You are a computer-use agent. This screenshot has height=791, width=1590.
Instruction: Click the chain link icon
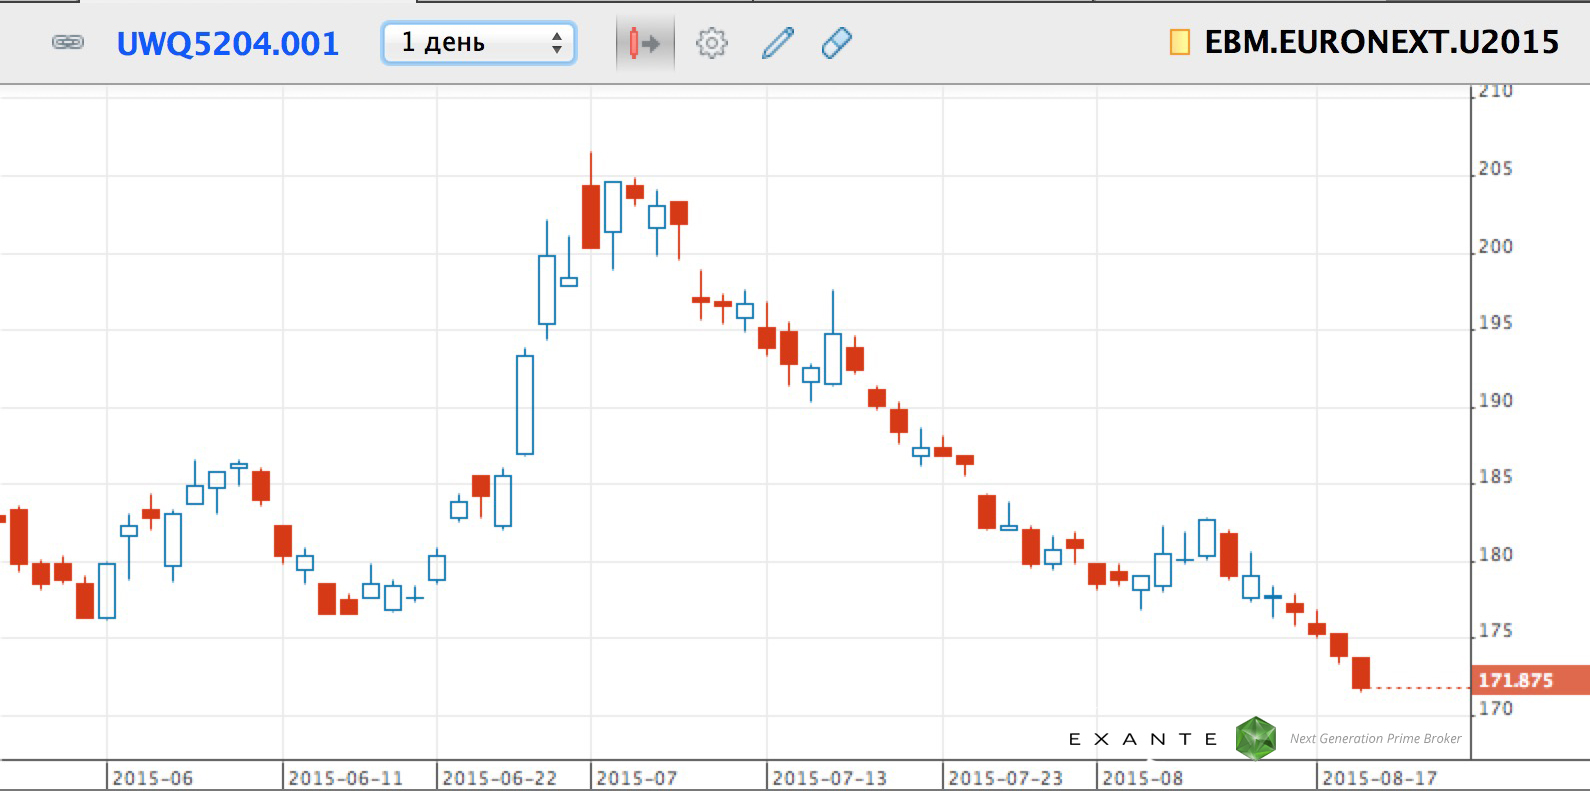pos(67,42)
